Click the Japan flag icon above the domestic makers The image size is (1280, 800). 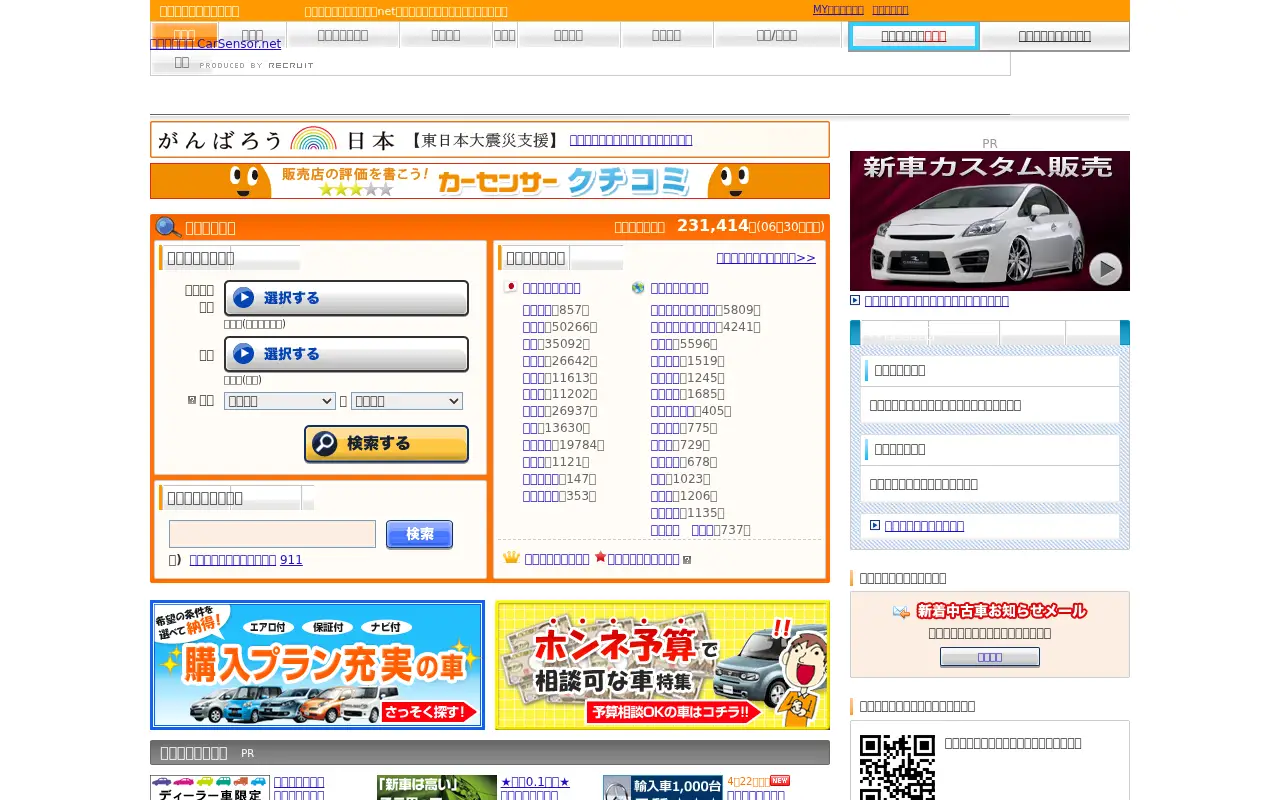point(510,288)
